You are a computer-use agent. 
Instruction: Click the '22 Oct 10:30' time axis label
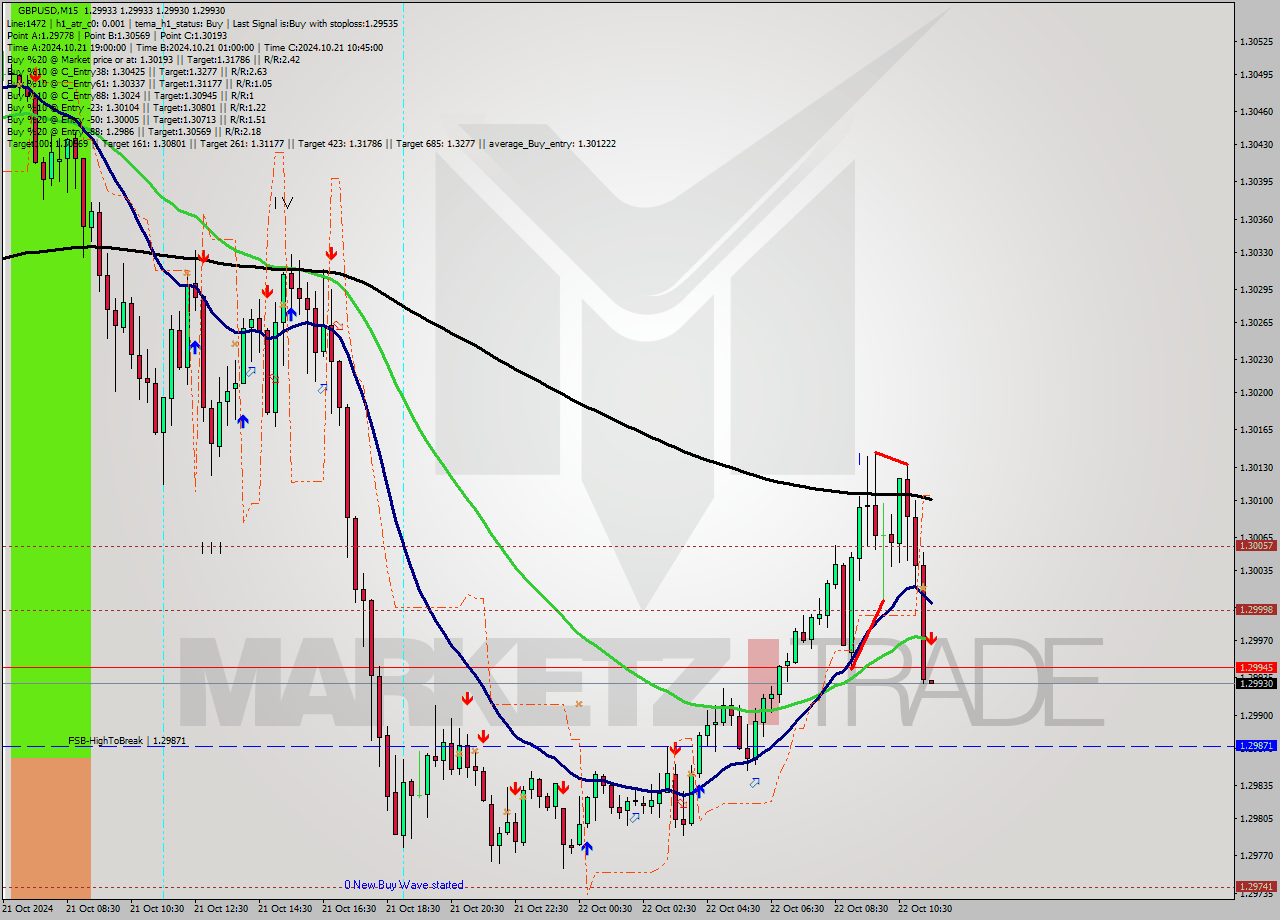tap(925, 909)
